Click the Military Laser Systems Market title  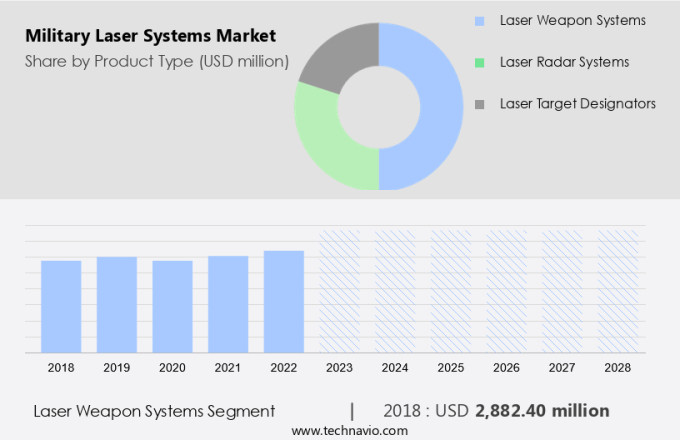point(150,37)
